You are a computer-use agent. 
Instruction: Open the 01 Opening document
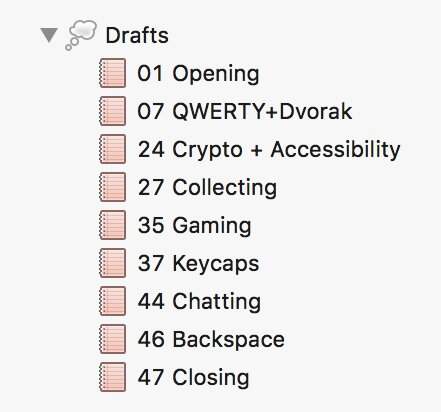point(198,74)
